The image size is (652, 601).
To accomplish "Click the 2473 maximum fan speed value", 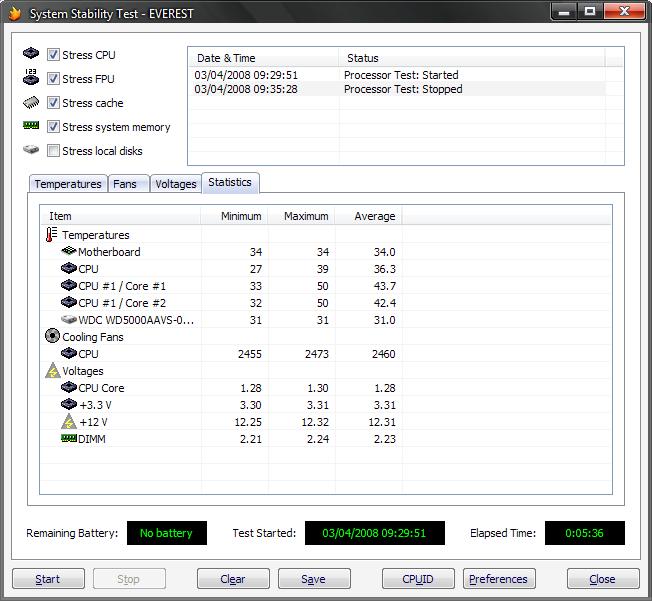I will coord(316,354).
